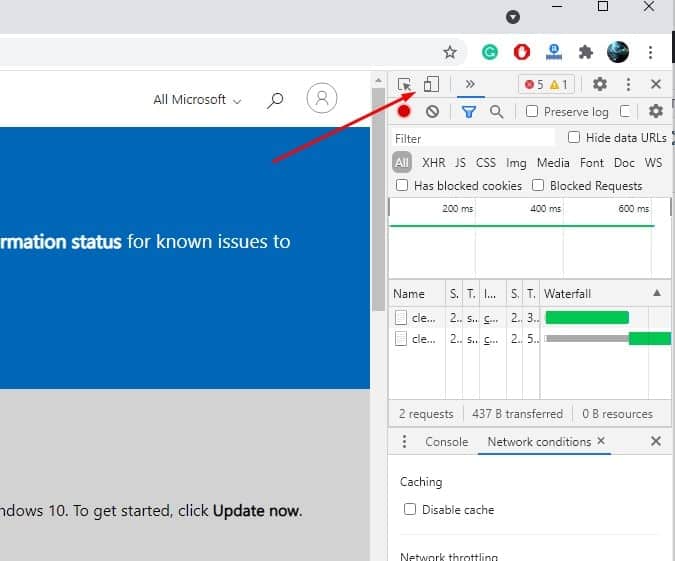Viewport: 675px width, 561px height.
Task: Open DevTools settings gear
Action: 600,84
